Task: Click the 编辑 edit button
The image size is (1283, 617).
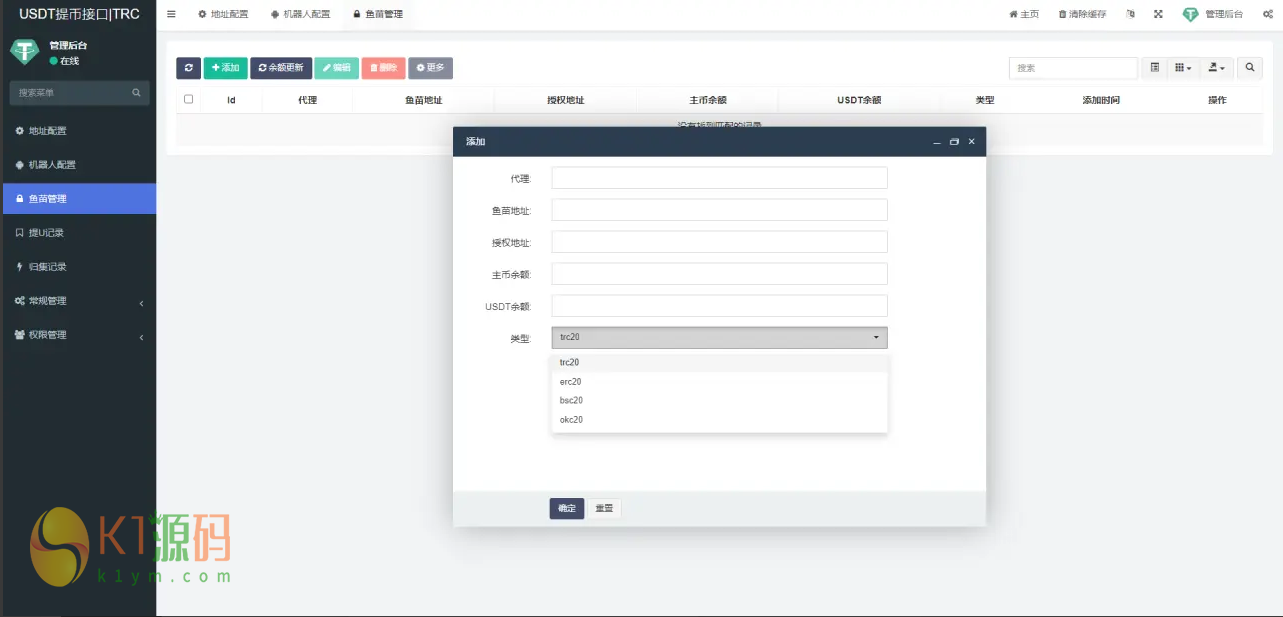Action: [336, 68]
